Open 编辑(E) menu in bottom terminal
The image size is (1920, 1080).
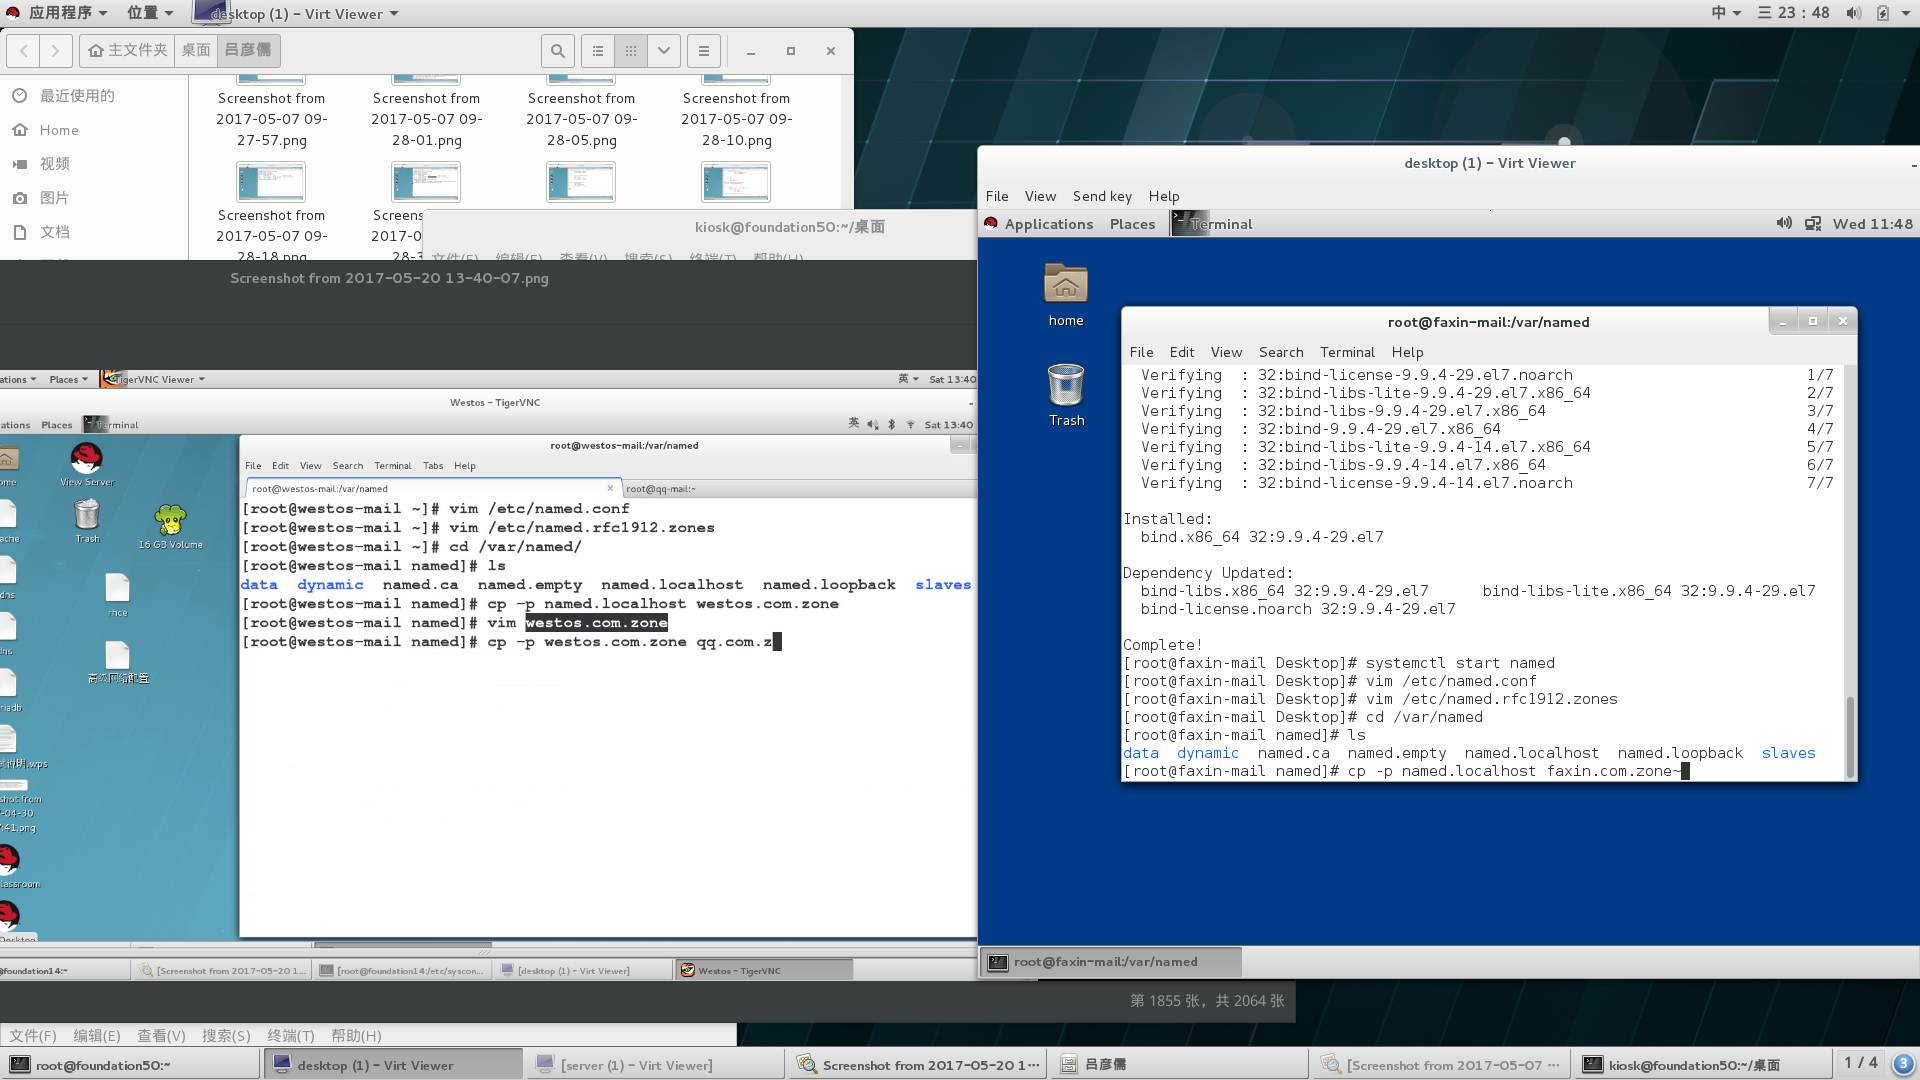coord(97,1036)
